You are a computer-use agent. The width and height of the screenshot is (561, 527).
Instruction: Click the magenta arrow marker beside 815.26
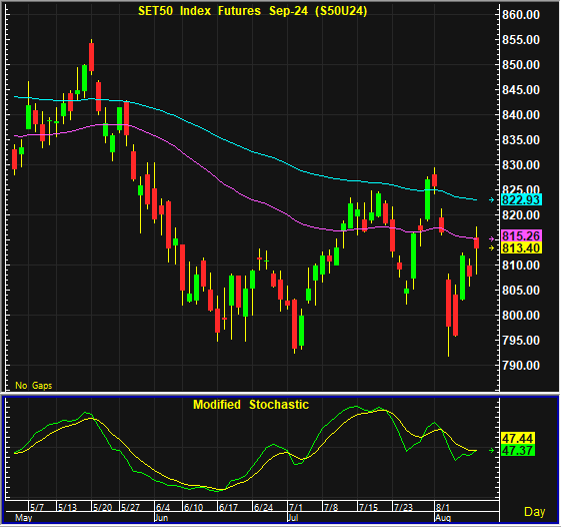[492, 239]
